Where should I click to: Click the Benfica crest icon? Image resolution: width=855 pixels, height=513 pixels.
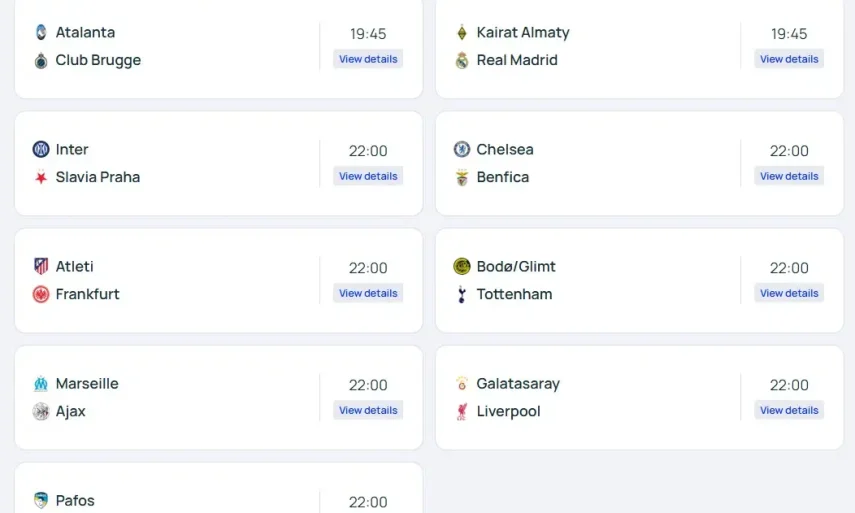(462, 177)
